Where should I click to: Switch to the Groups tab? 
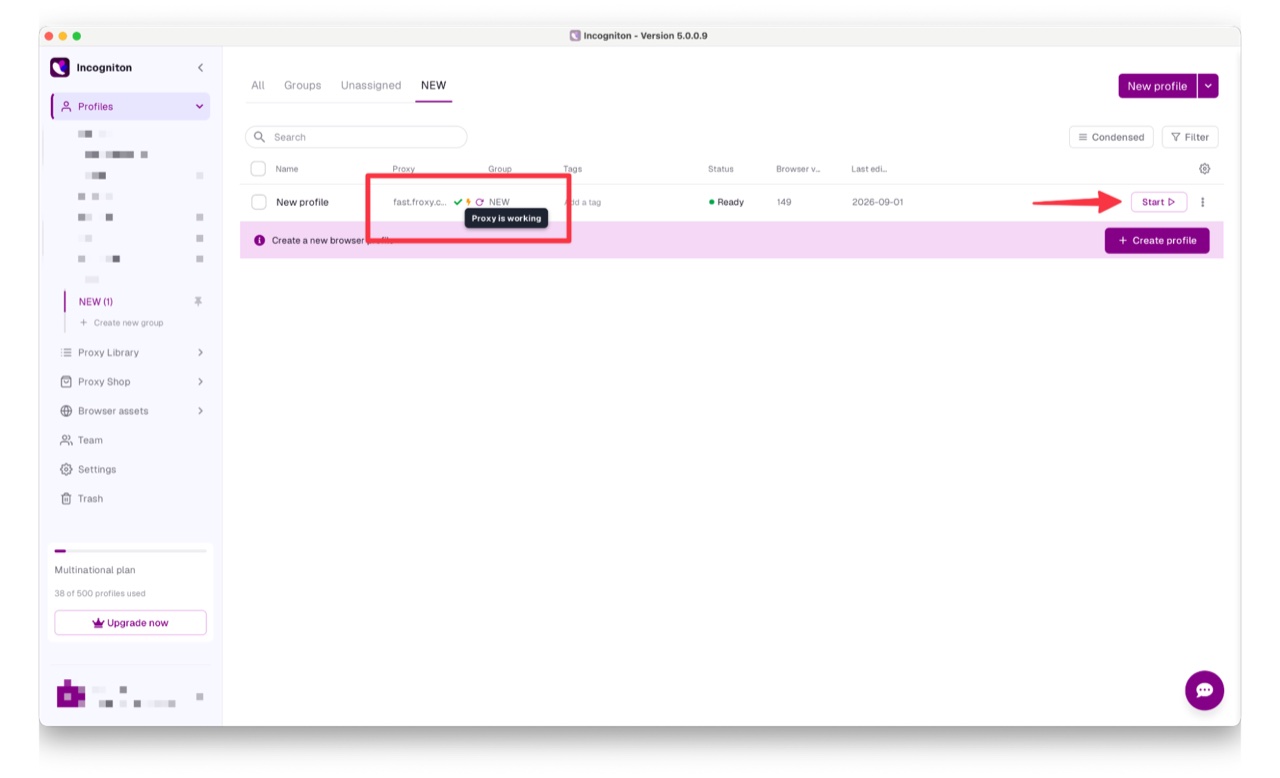pos(303,85)
